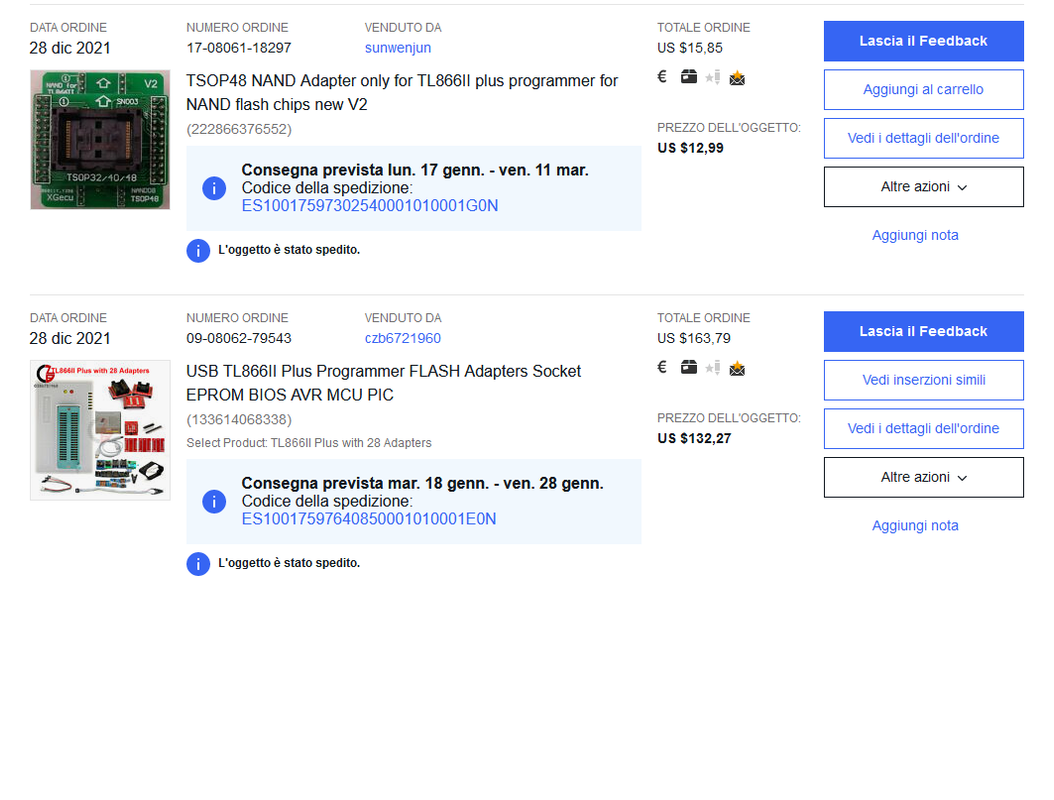Add a note to the czb6721960 order
The width and height of the screenshot is (1054, 800).
click(x=915, y=526)
